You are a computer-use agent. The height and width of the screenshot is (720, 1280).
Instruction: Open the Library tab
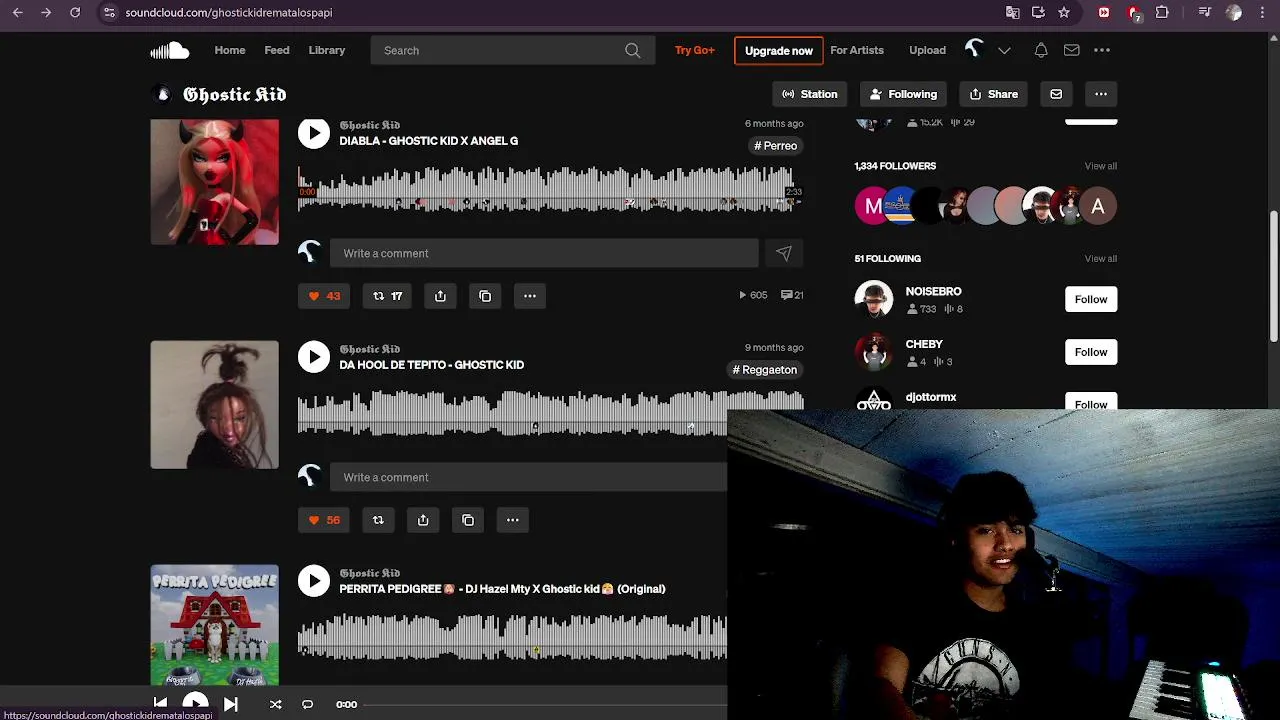pyautogui.click(x=327, y=50)
